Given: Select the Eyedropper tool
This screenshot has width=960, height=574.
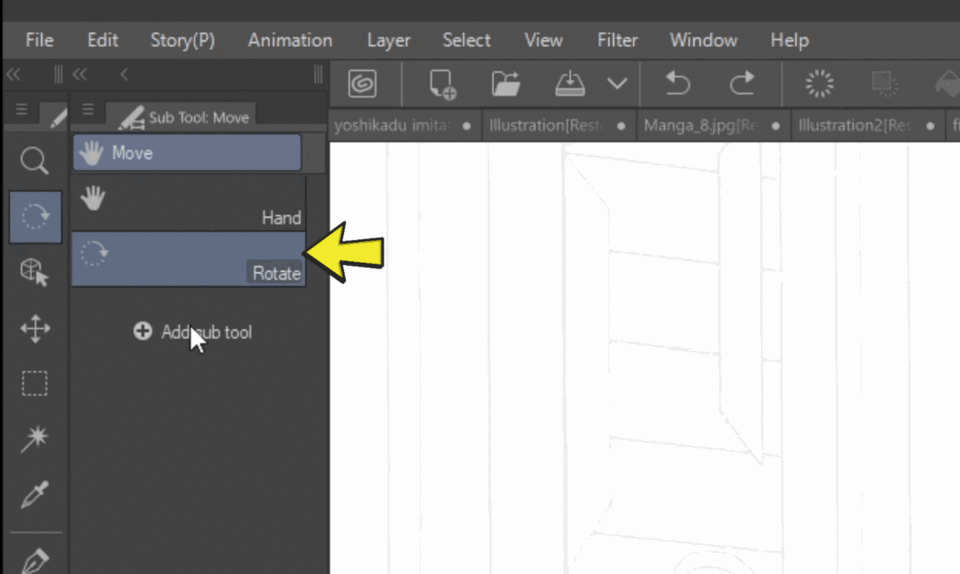Looking at the screenshot, I should point(34,494).
